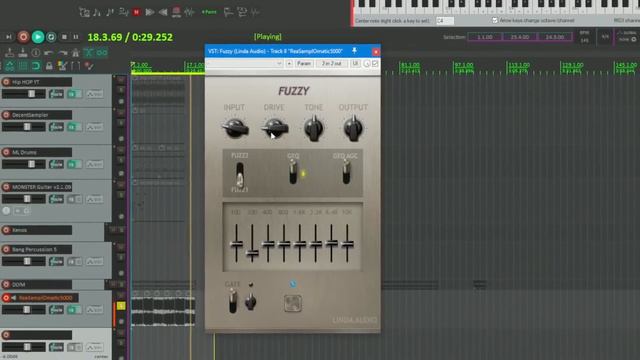Click the Redo arrow toolbar icon

tap(62, 53)
